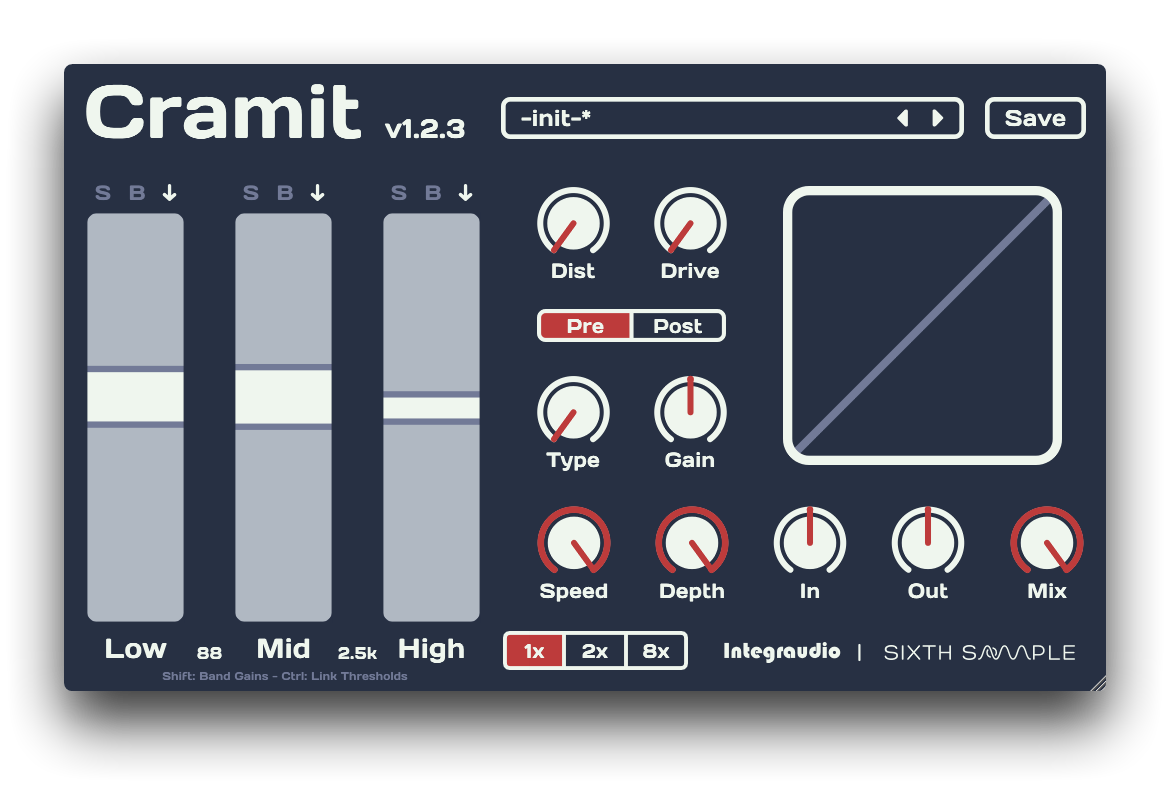Select next preset with right arrow
The height and width of the screenshot is (787, 1170).
click(x=938, y=118)
